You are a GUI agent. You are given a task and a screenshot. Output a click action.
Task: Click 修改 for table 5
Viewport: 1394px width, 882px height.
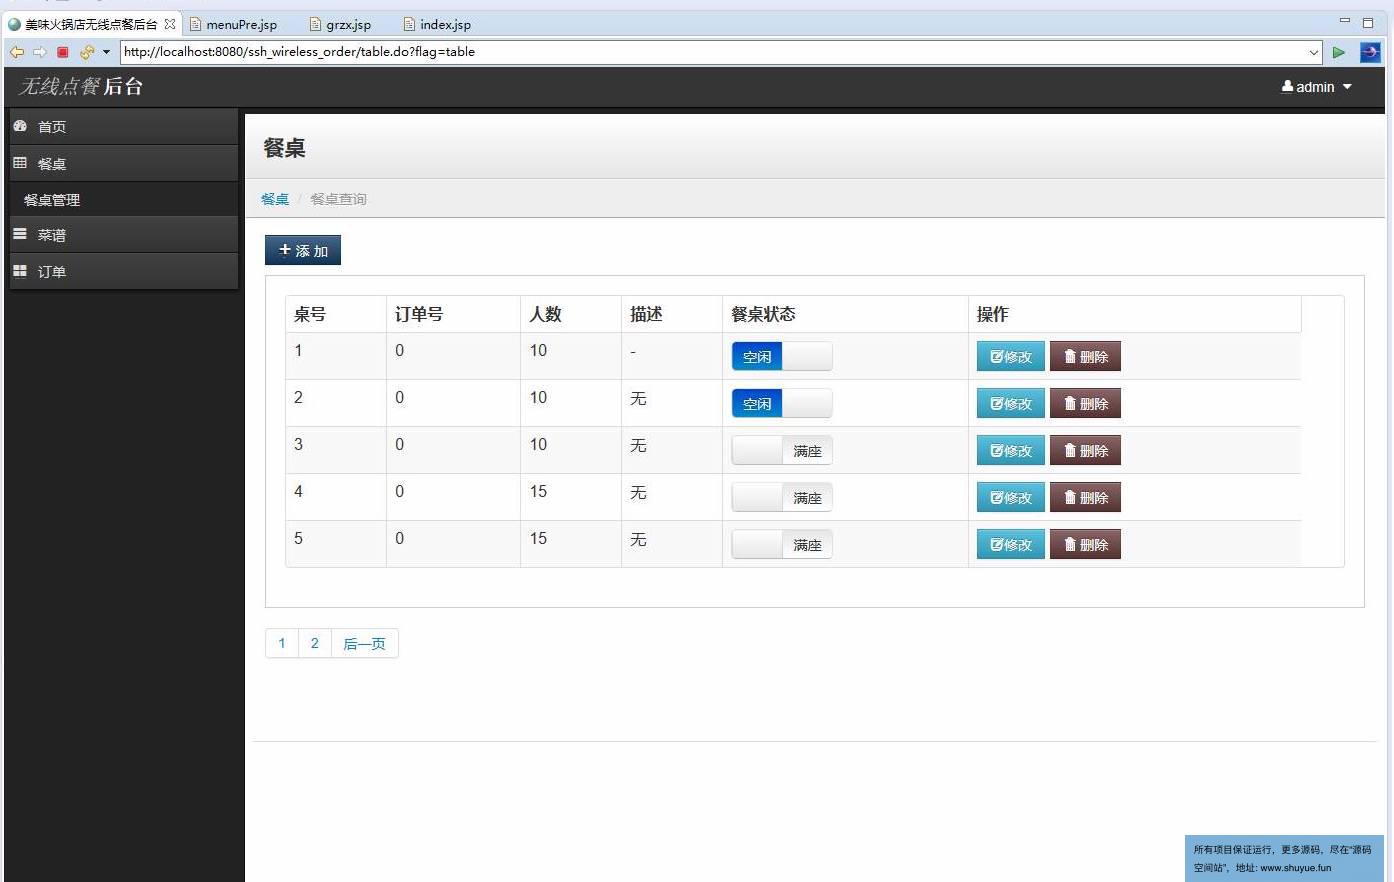tap(1010, 544)
